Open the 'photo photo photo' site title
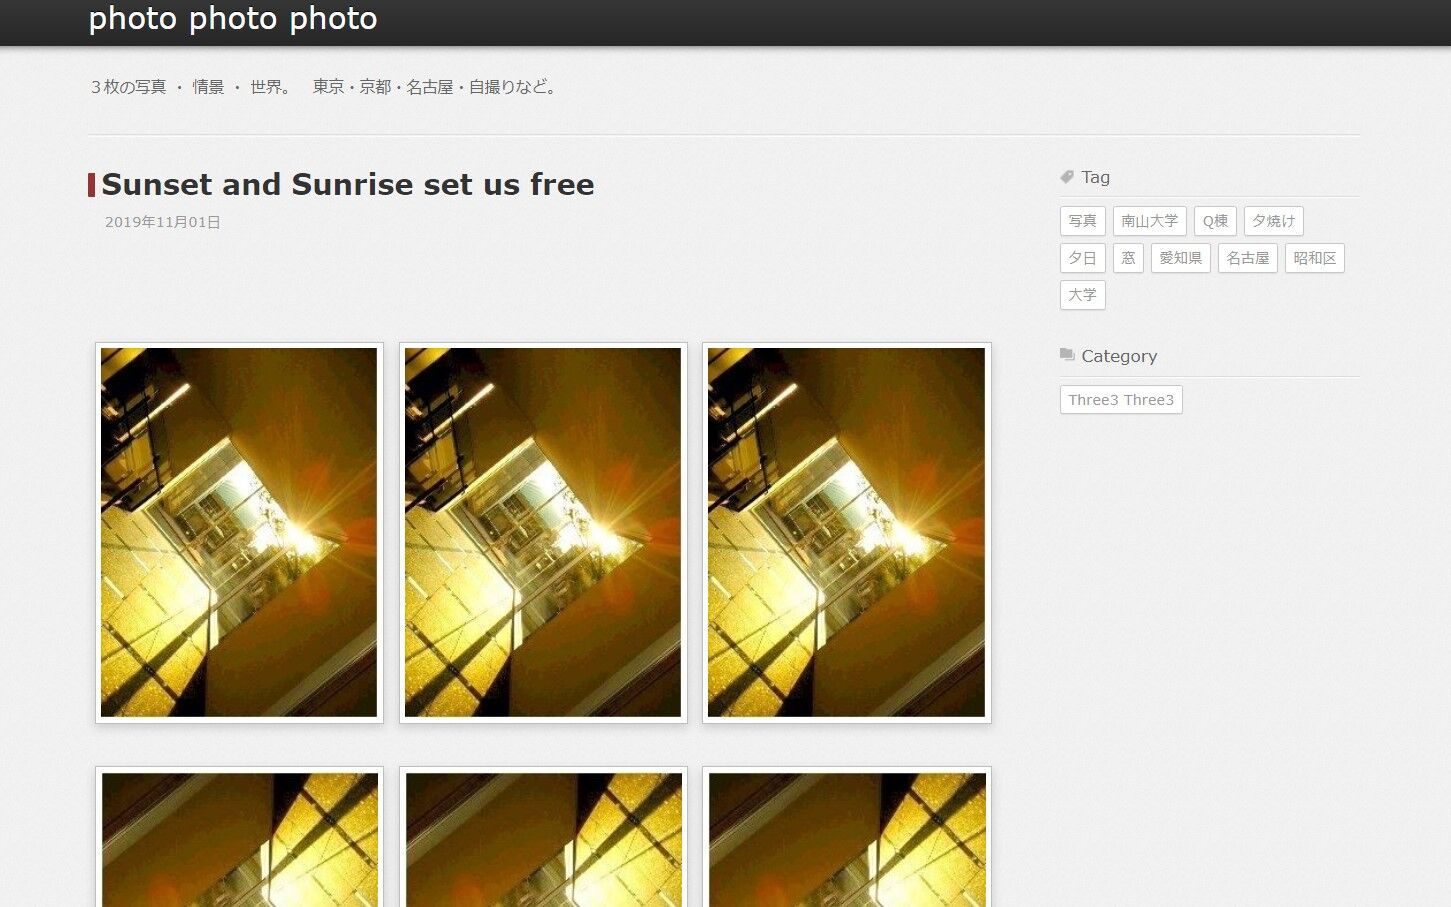The width and height of the screenshot is (1451, 907). pyautogui.click(x=233, y=18)
